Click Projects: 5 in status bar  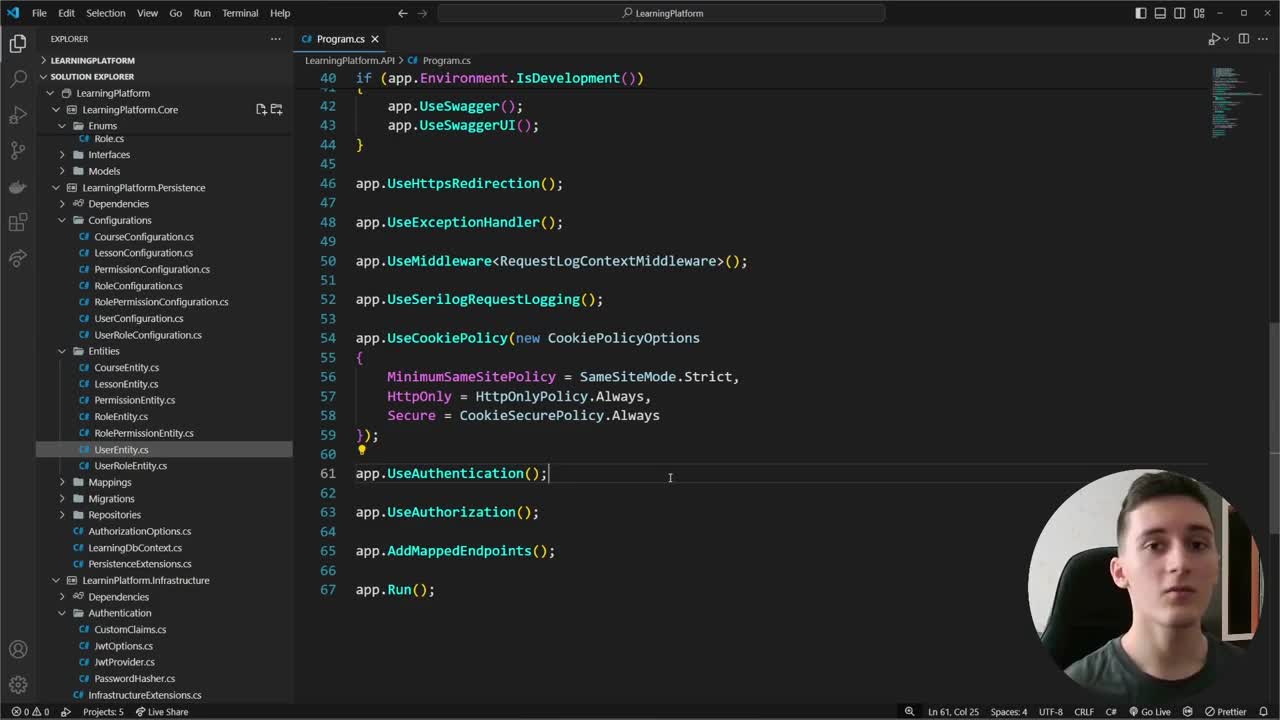(x=103, y=712)
